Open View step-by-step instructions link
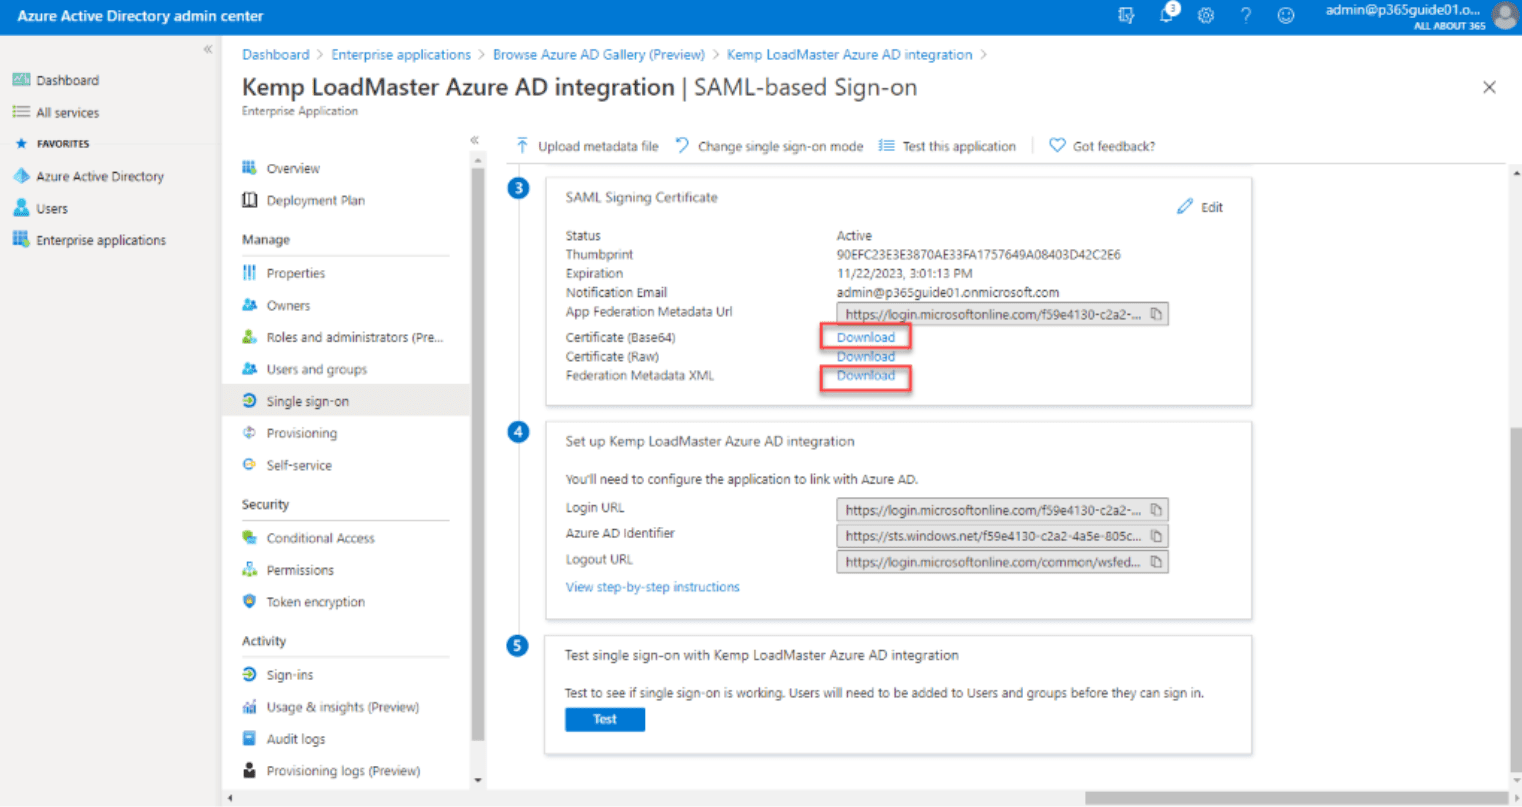This screenshot has height=807, width=1522. pos(652,587)
